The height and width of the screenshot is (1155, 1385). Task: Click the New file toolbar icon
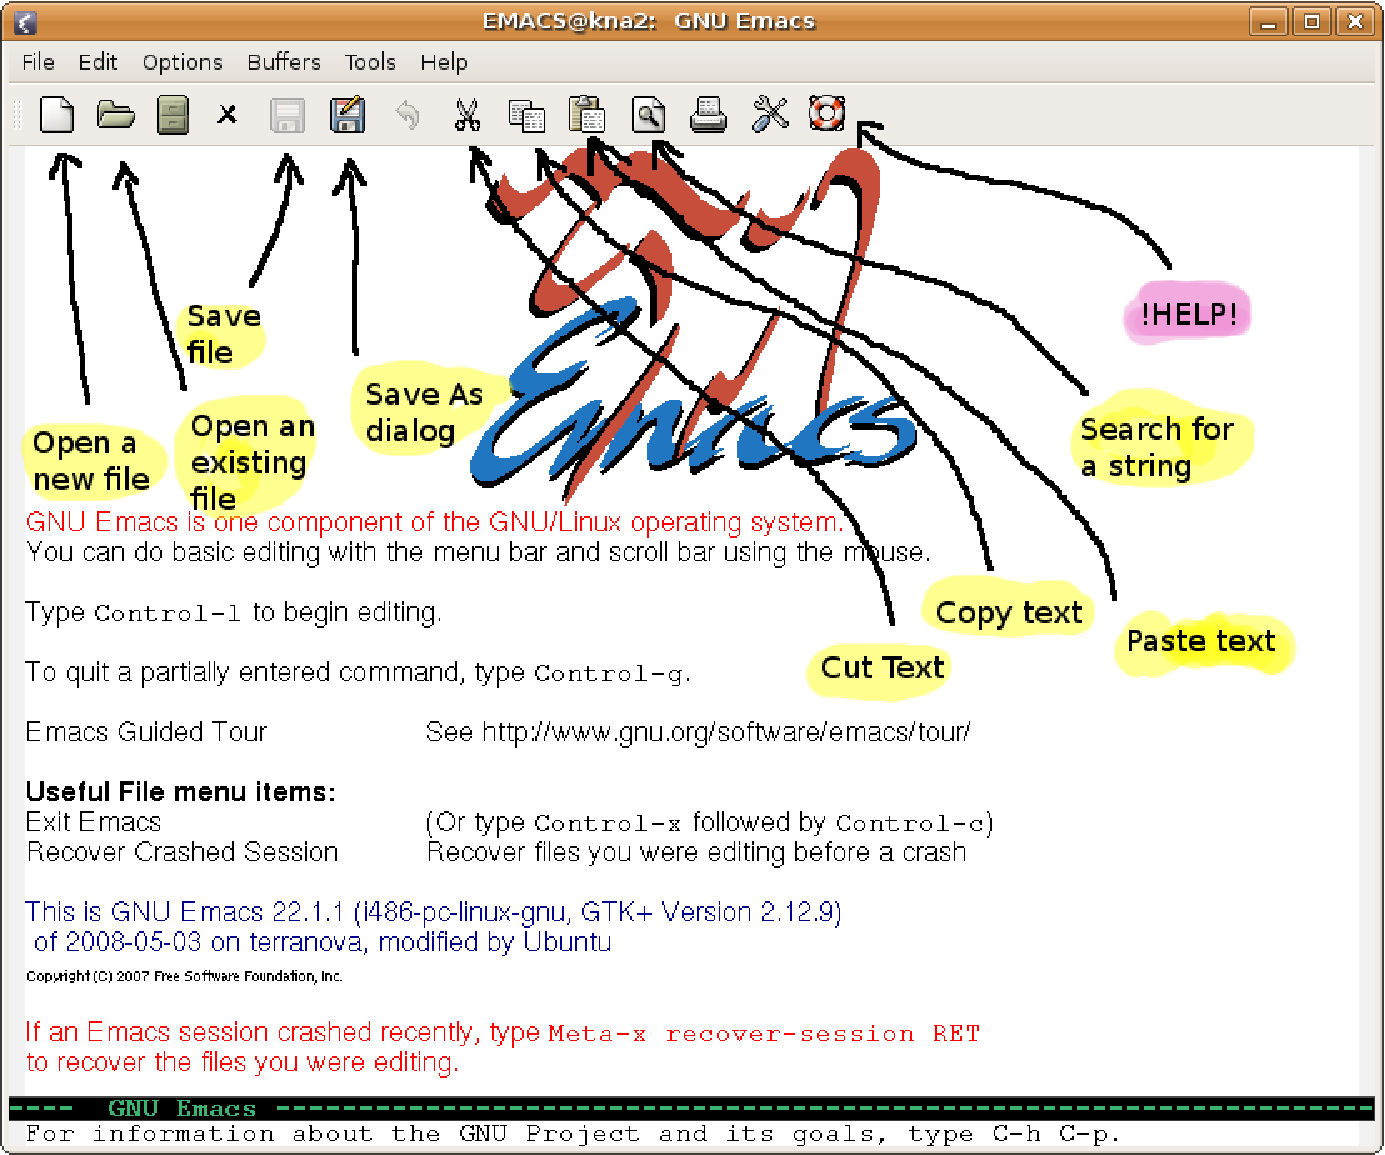coord(57,115)
